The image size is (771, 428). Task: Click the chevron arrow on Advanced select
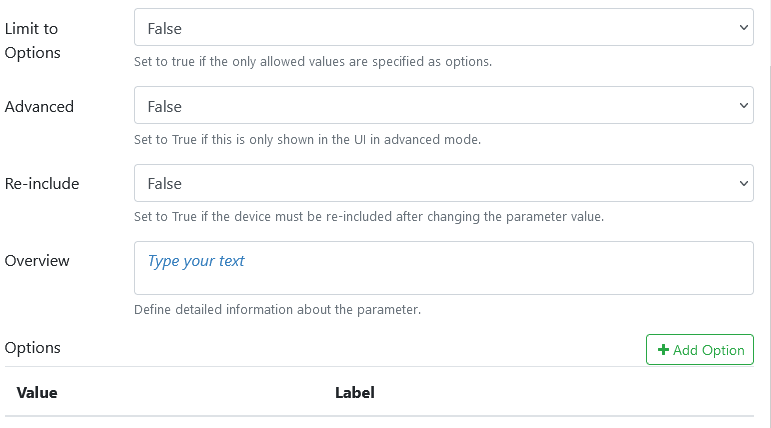coord(743,106)
